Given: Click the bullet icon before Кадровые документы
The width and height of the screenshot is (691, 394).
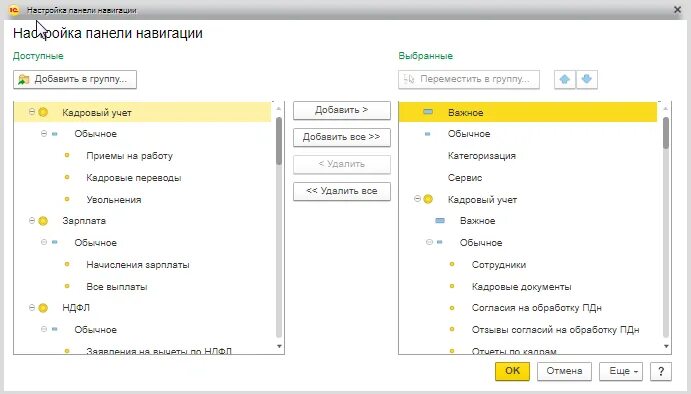Looking at the screenshot, I should coord(452,286).
